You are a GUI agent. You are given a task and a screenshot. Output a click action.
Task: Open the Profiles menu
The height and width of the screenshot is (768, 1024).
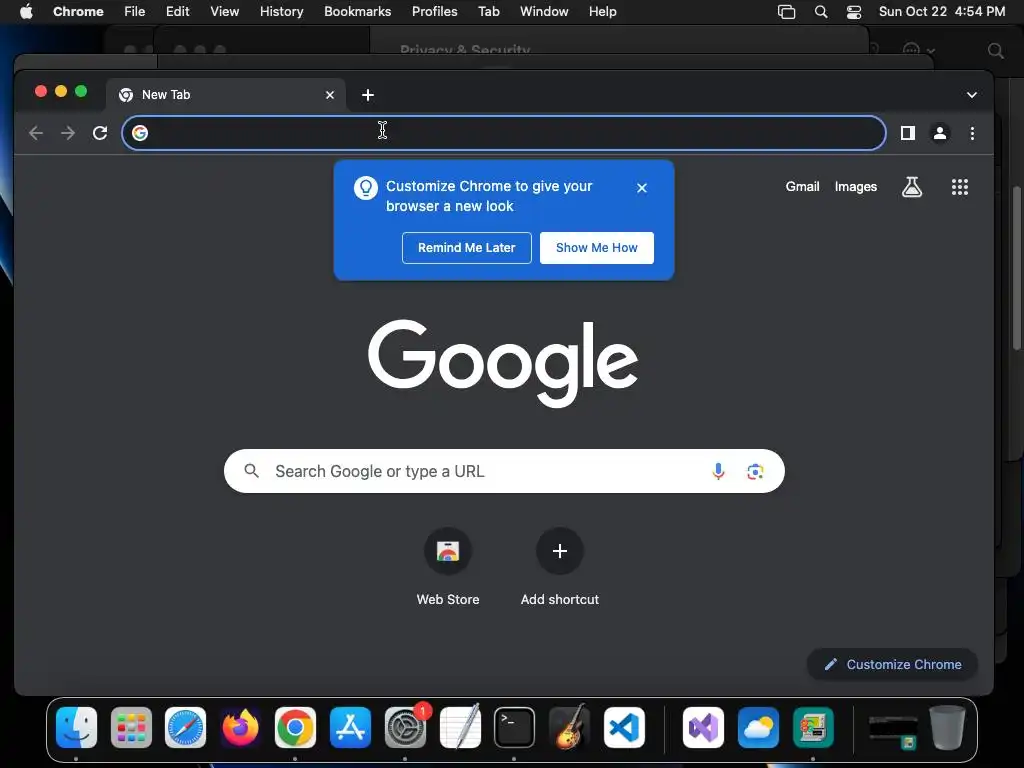click(435, 12)
